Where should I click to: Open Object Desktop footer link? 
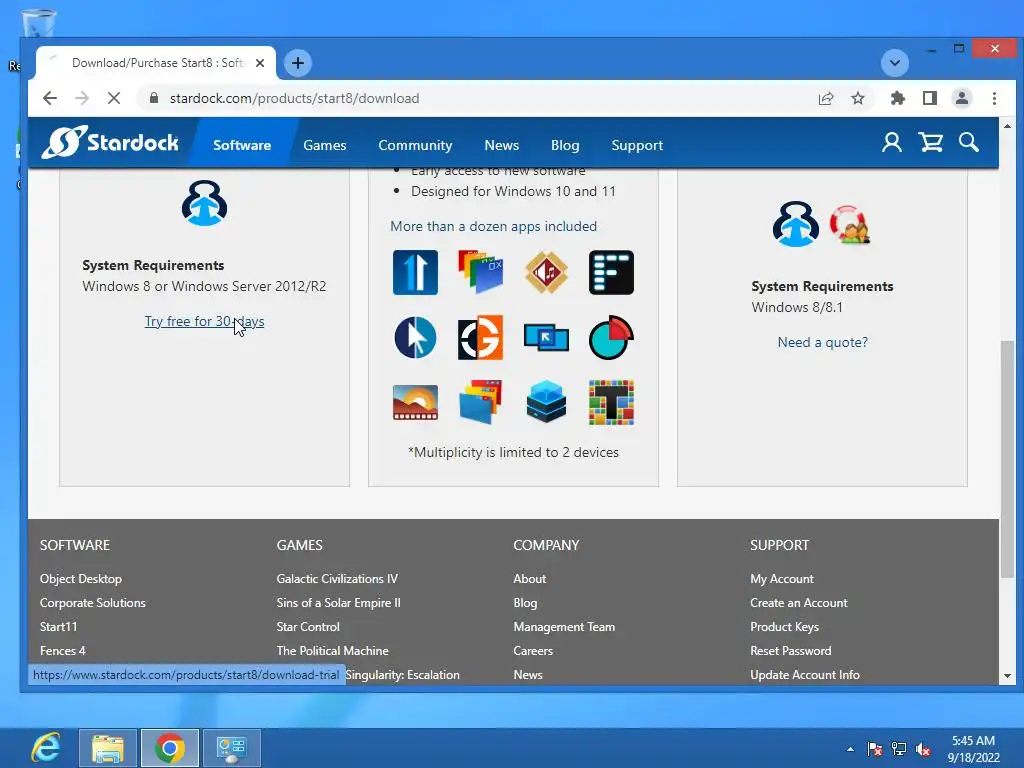click(x=81, y=579)
